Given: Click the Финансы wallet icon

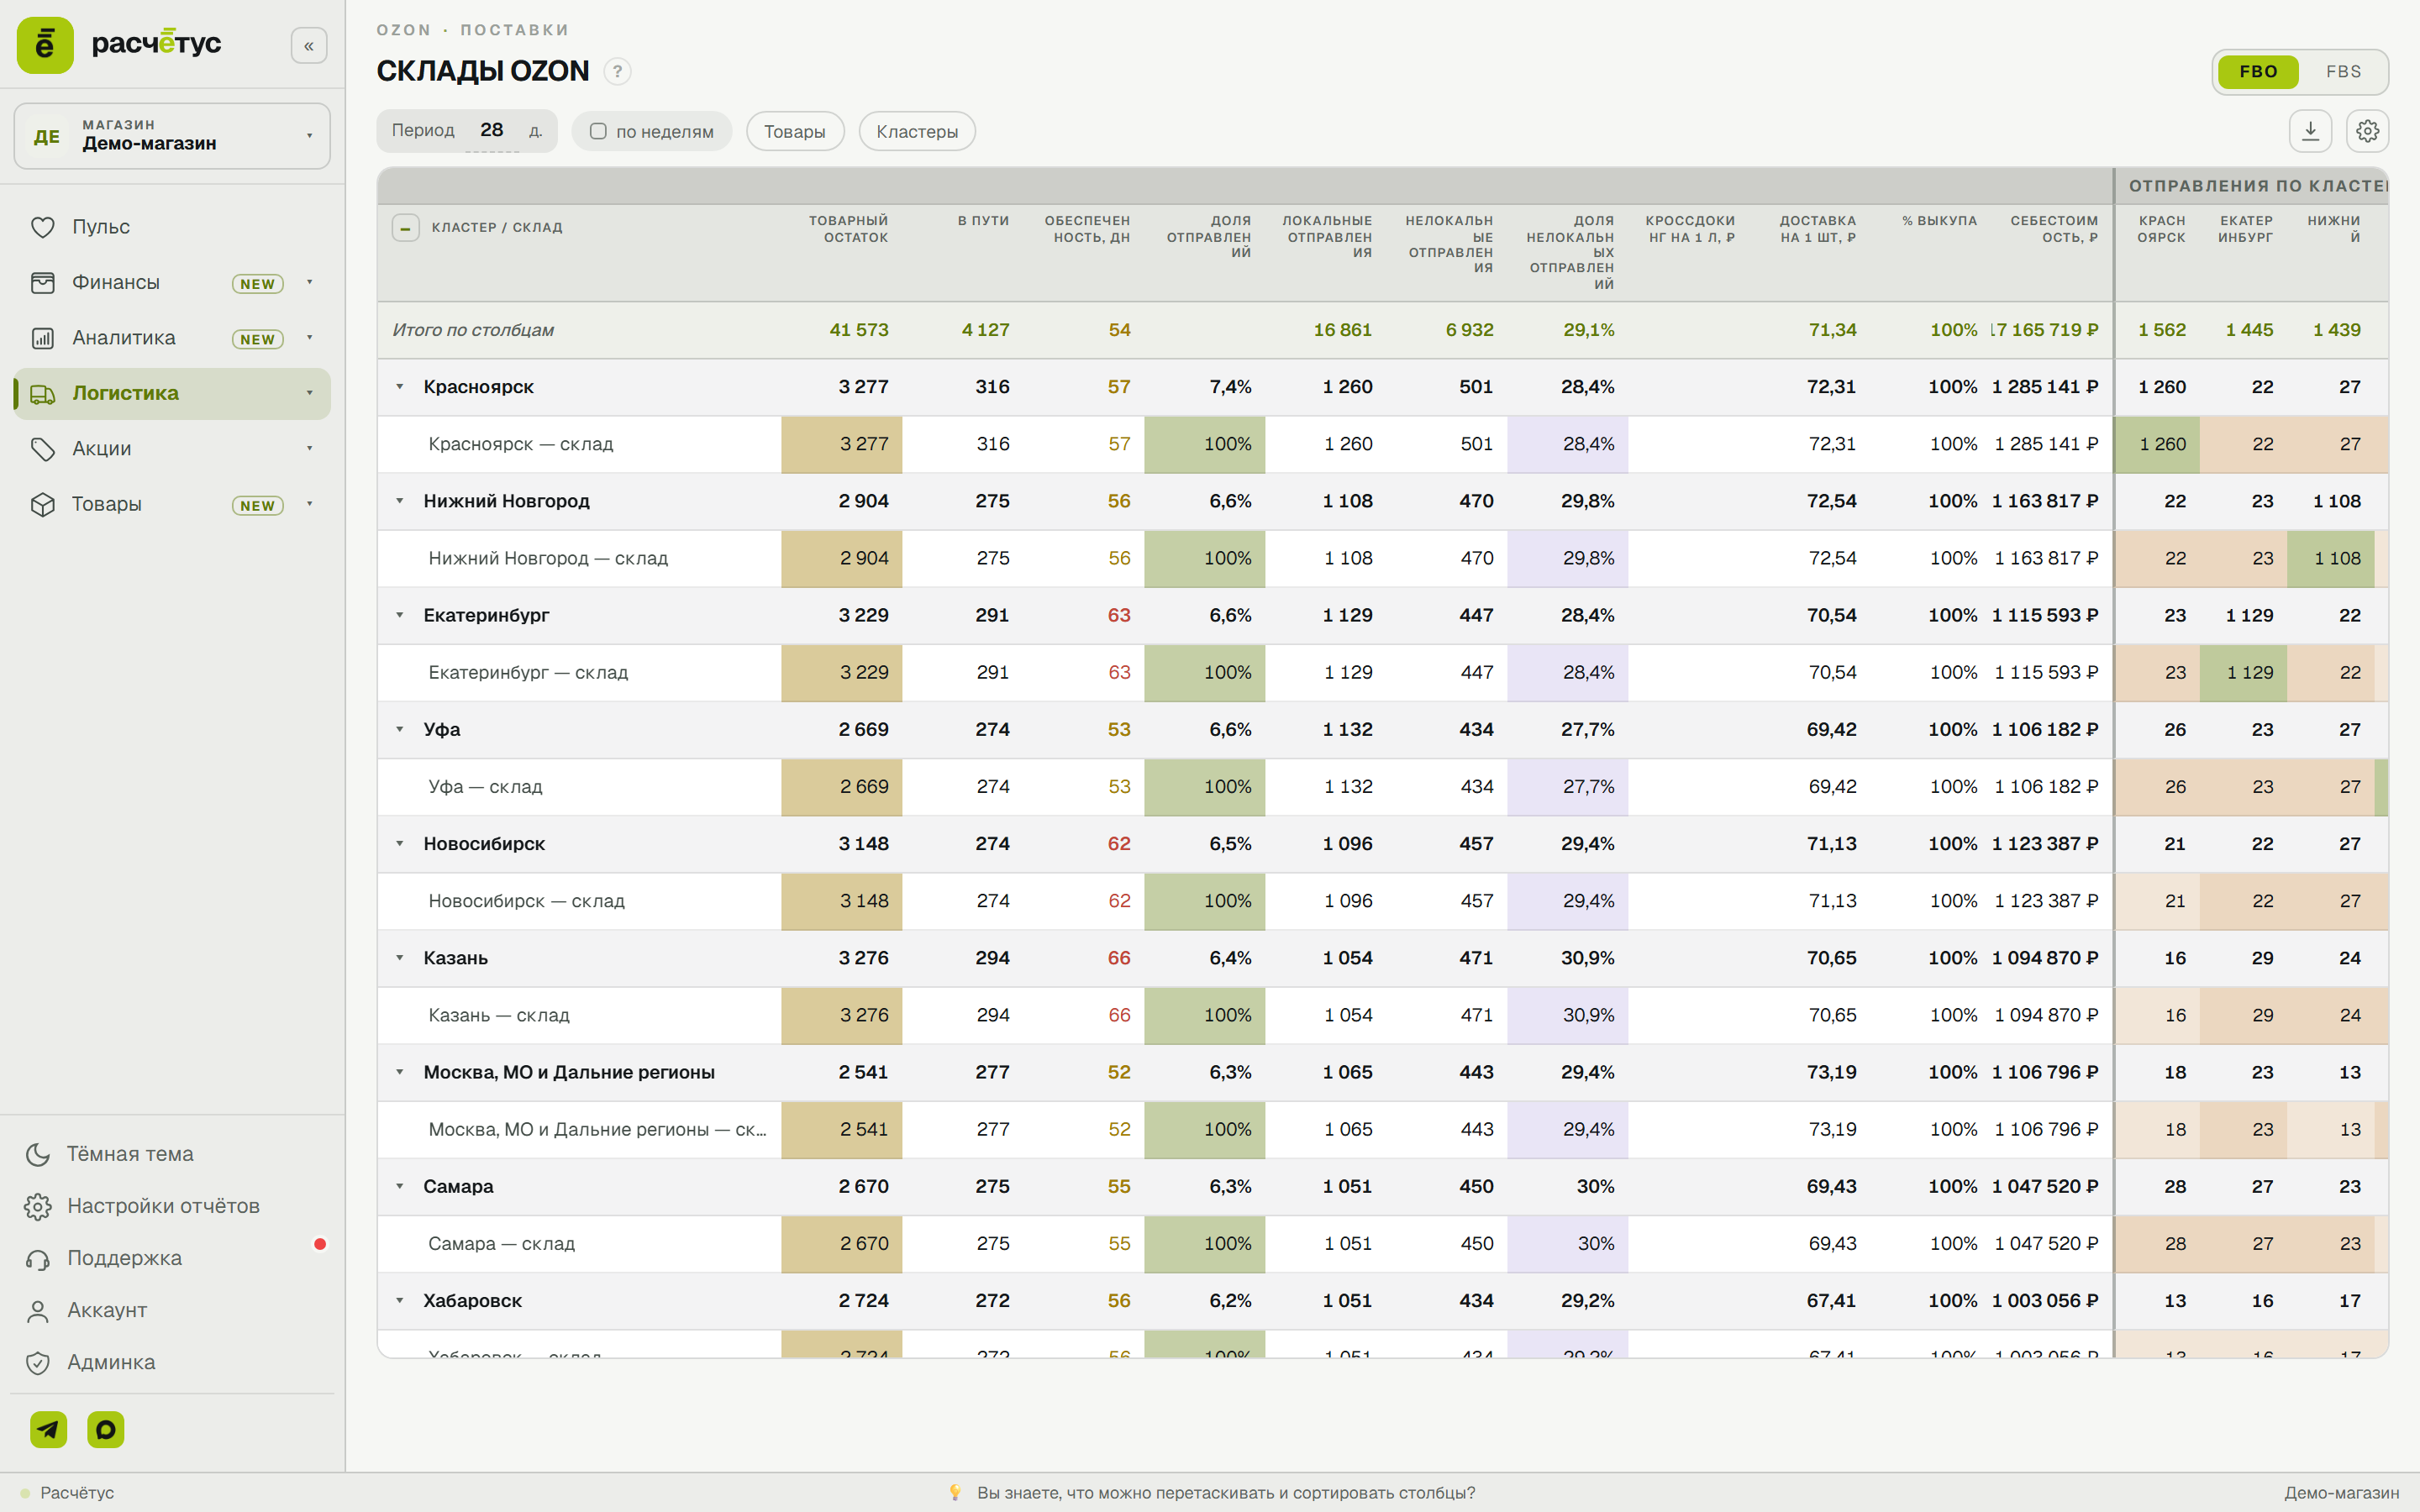Looking at the screenshot, I should pyautogui.click(x=42, y=283).
